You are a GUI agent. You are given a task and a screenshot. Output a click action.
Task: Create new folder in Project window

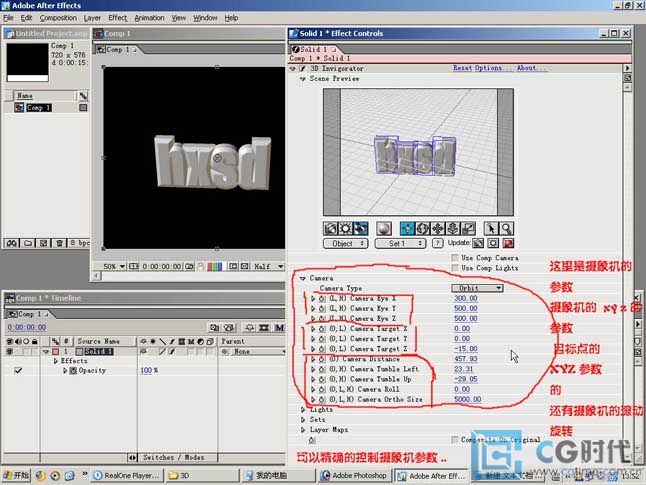28,243
